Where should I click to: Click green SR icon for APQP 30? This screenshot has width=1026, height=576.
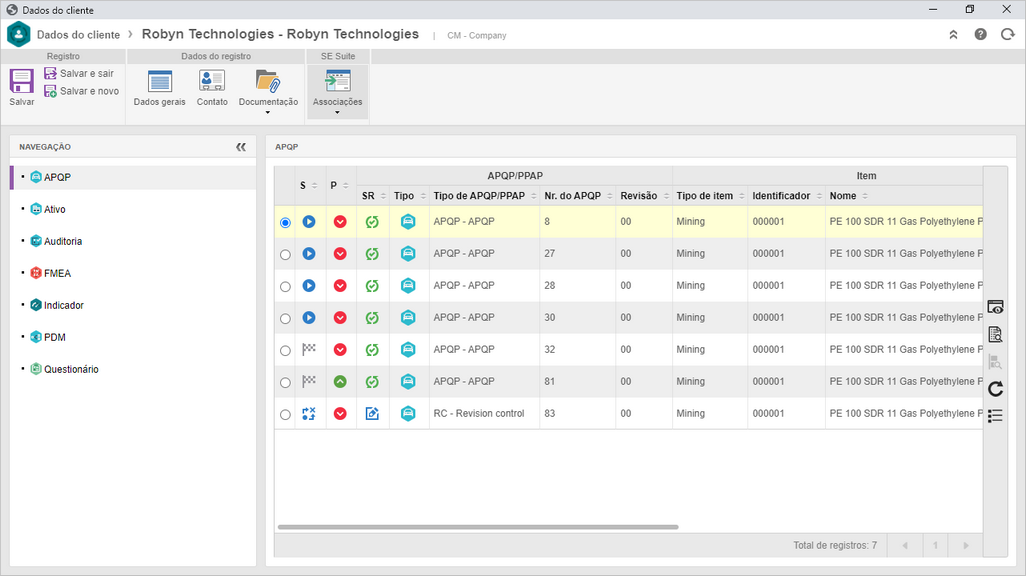tap(372, 318)
